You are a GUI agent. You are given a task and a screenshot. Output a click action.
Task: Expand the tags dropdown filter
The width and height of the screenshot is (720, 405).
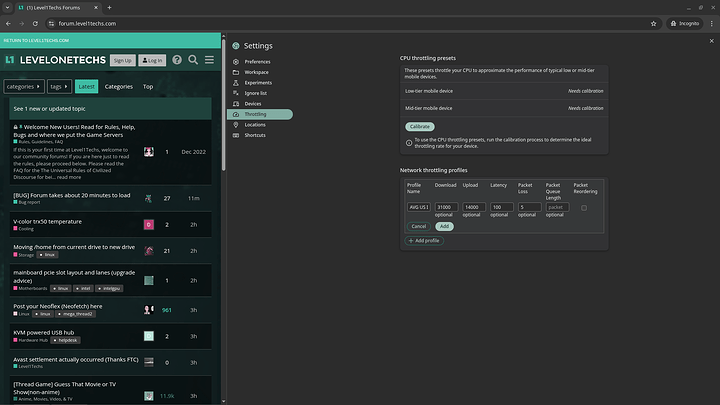[60, 87]
